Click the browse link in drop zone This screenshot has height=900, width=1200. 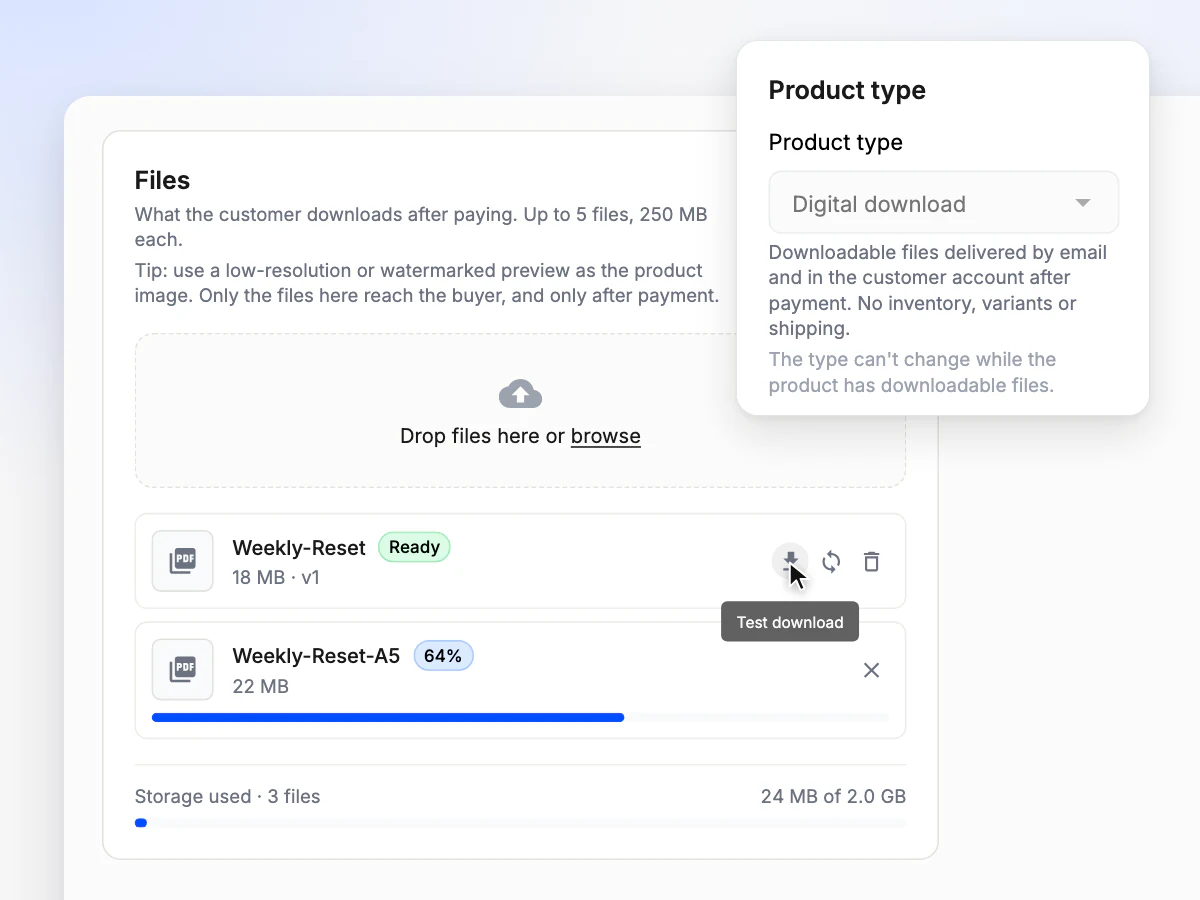coord(606,436)
